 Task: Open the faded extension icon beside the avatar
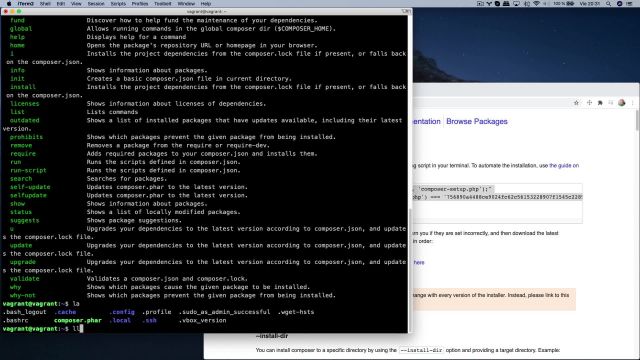(611, 103)
